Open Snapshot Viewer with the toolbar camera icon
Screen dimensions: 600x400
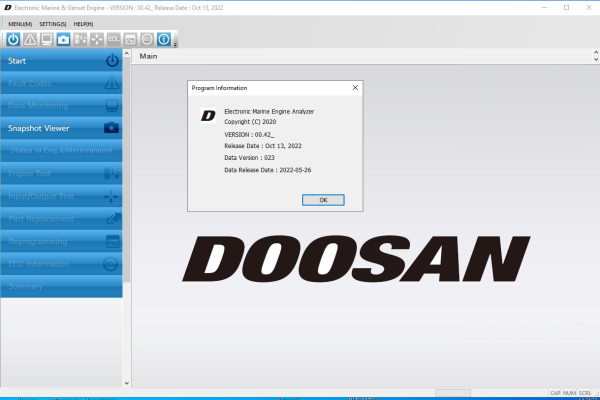64,39
